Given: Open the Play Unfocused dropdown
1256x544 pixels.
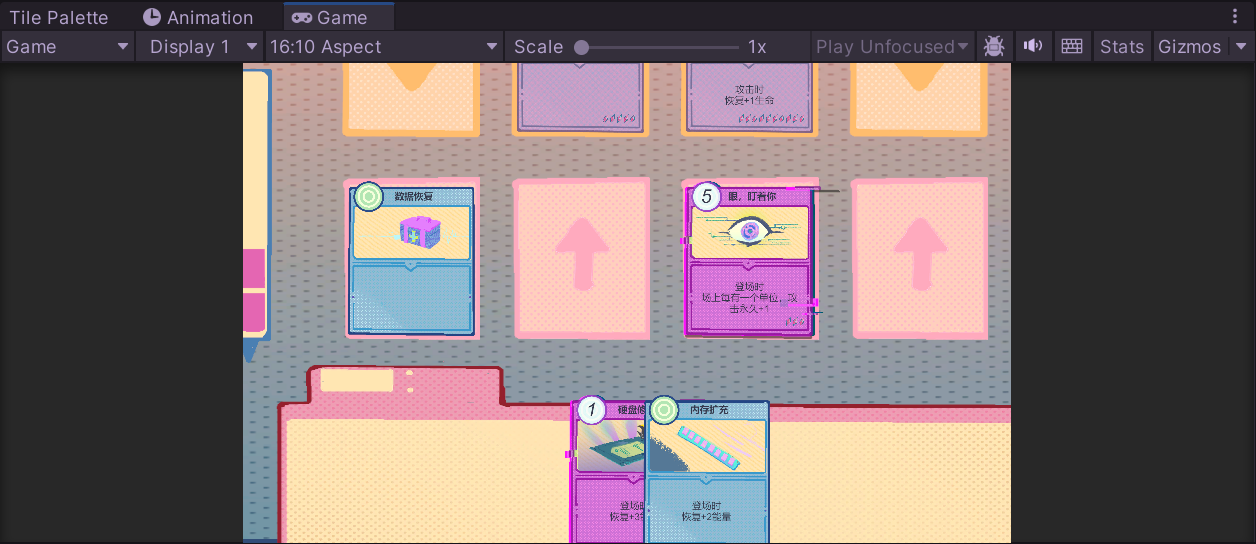Looking at the screenshot, I should coord(892,47).
